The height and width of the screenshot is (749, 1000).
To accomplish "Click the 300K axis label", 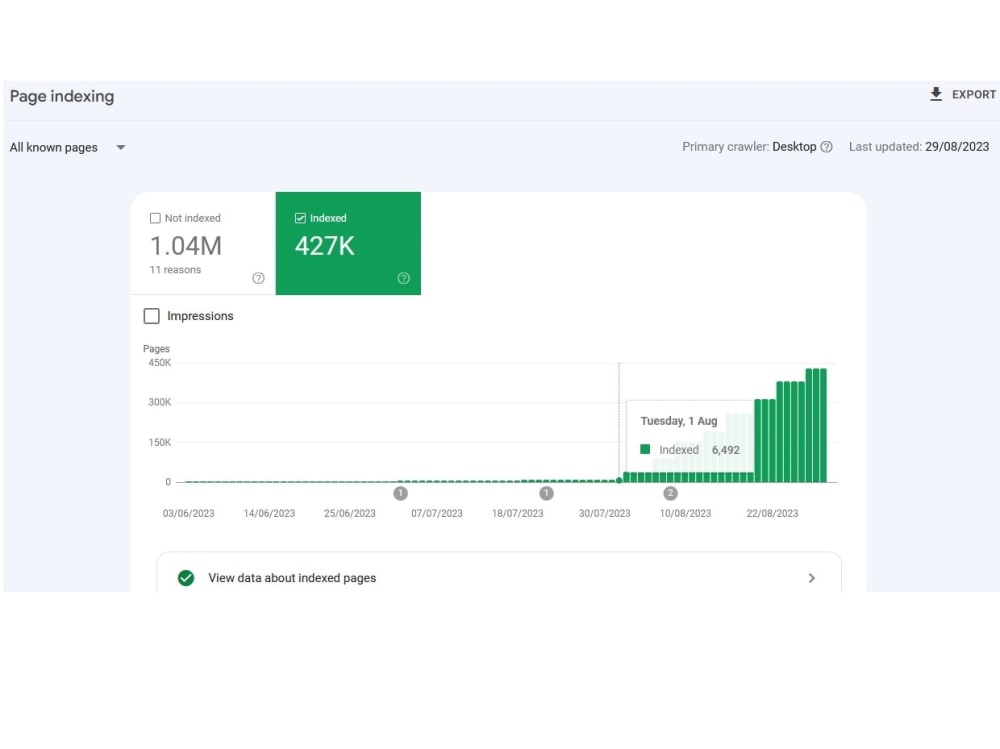I will 159,403.
